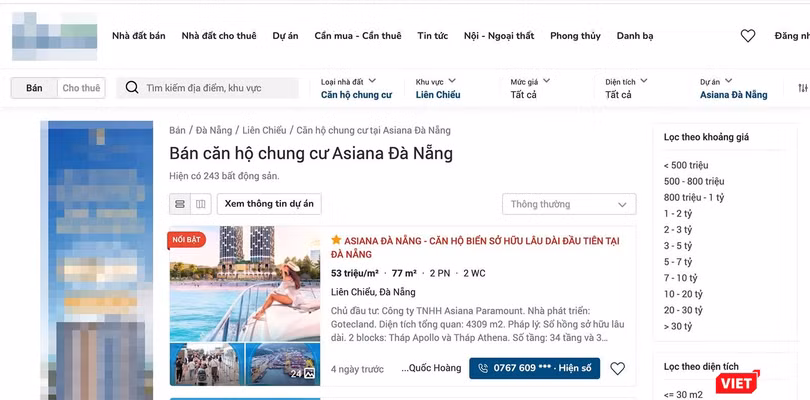
Task: Filter price by 10 - 20 tỷ
Action: pyautogui.click(x=683, y=294)
